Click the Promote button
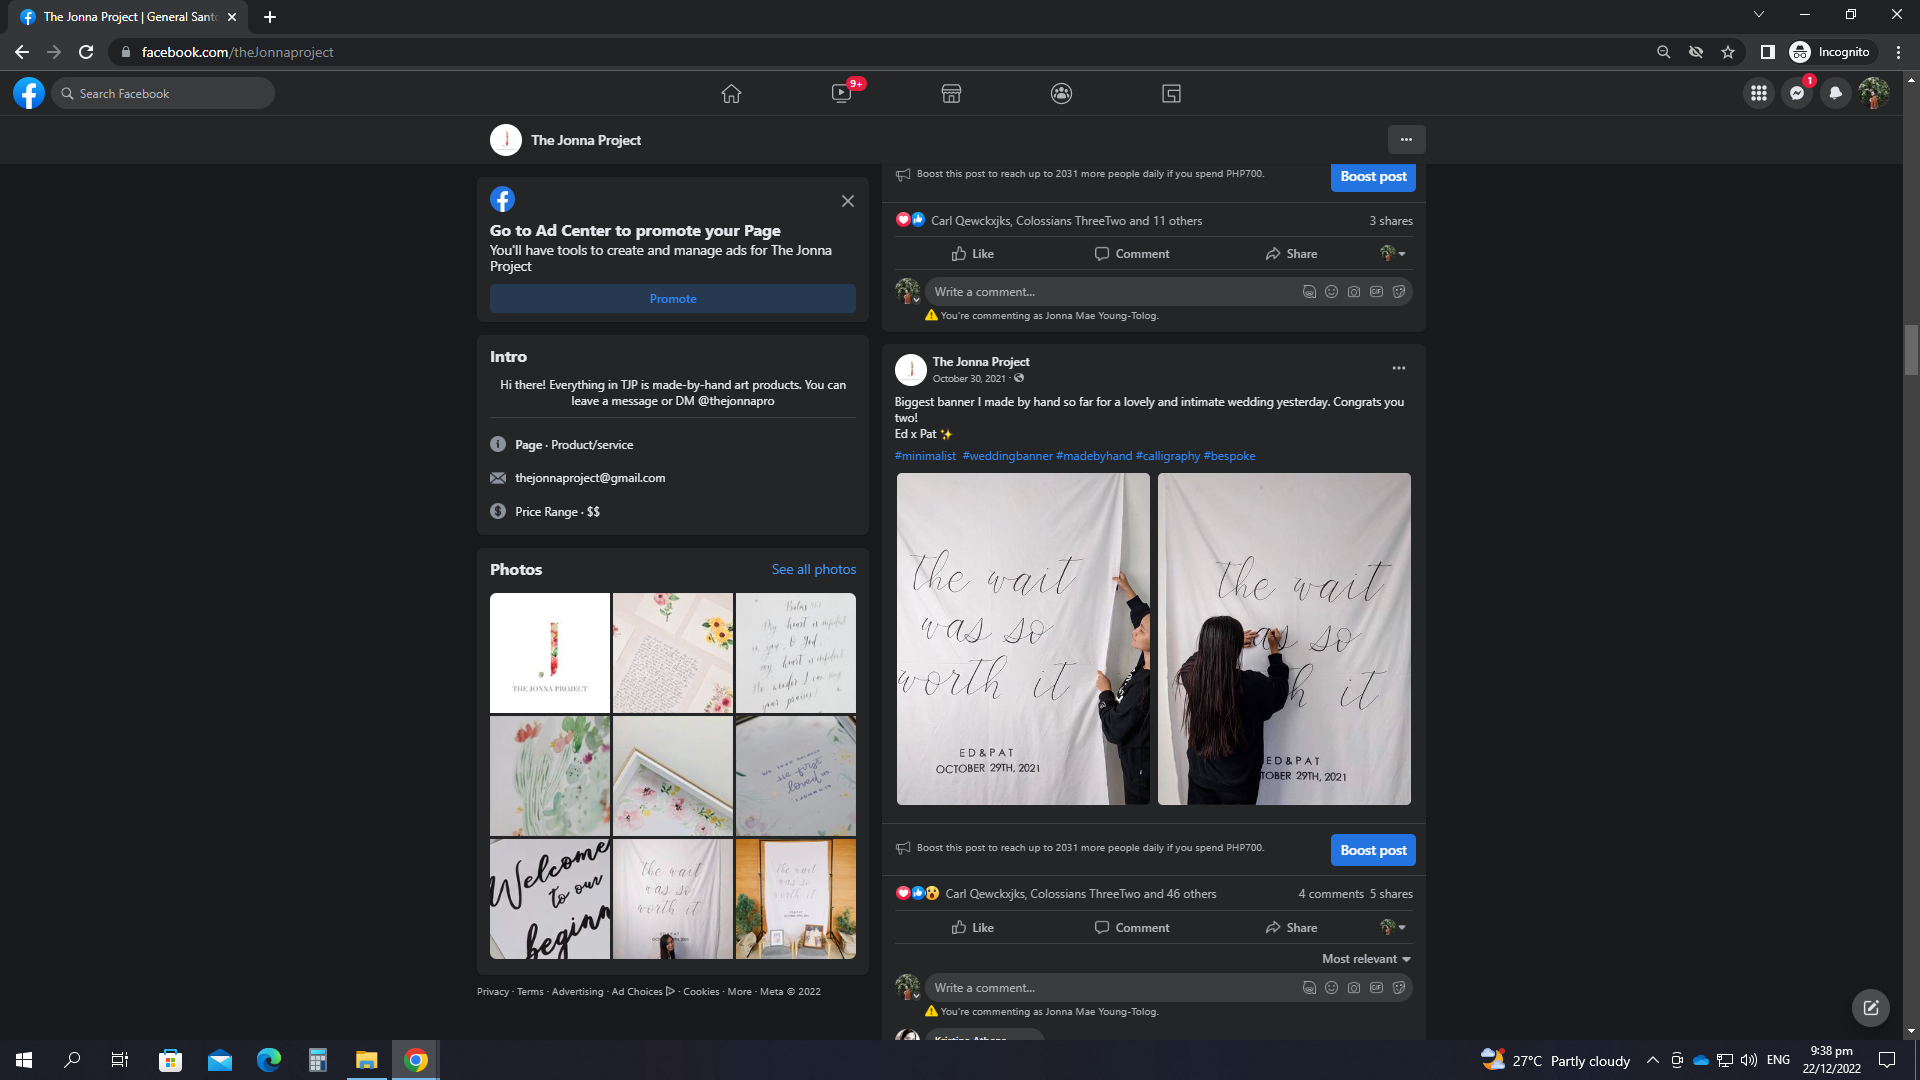 tap(673, 298)
